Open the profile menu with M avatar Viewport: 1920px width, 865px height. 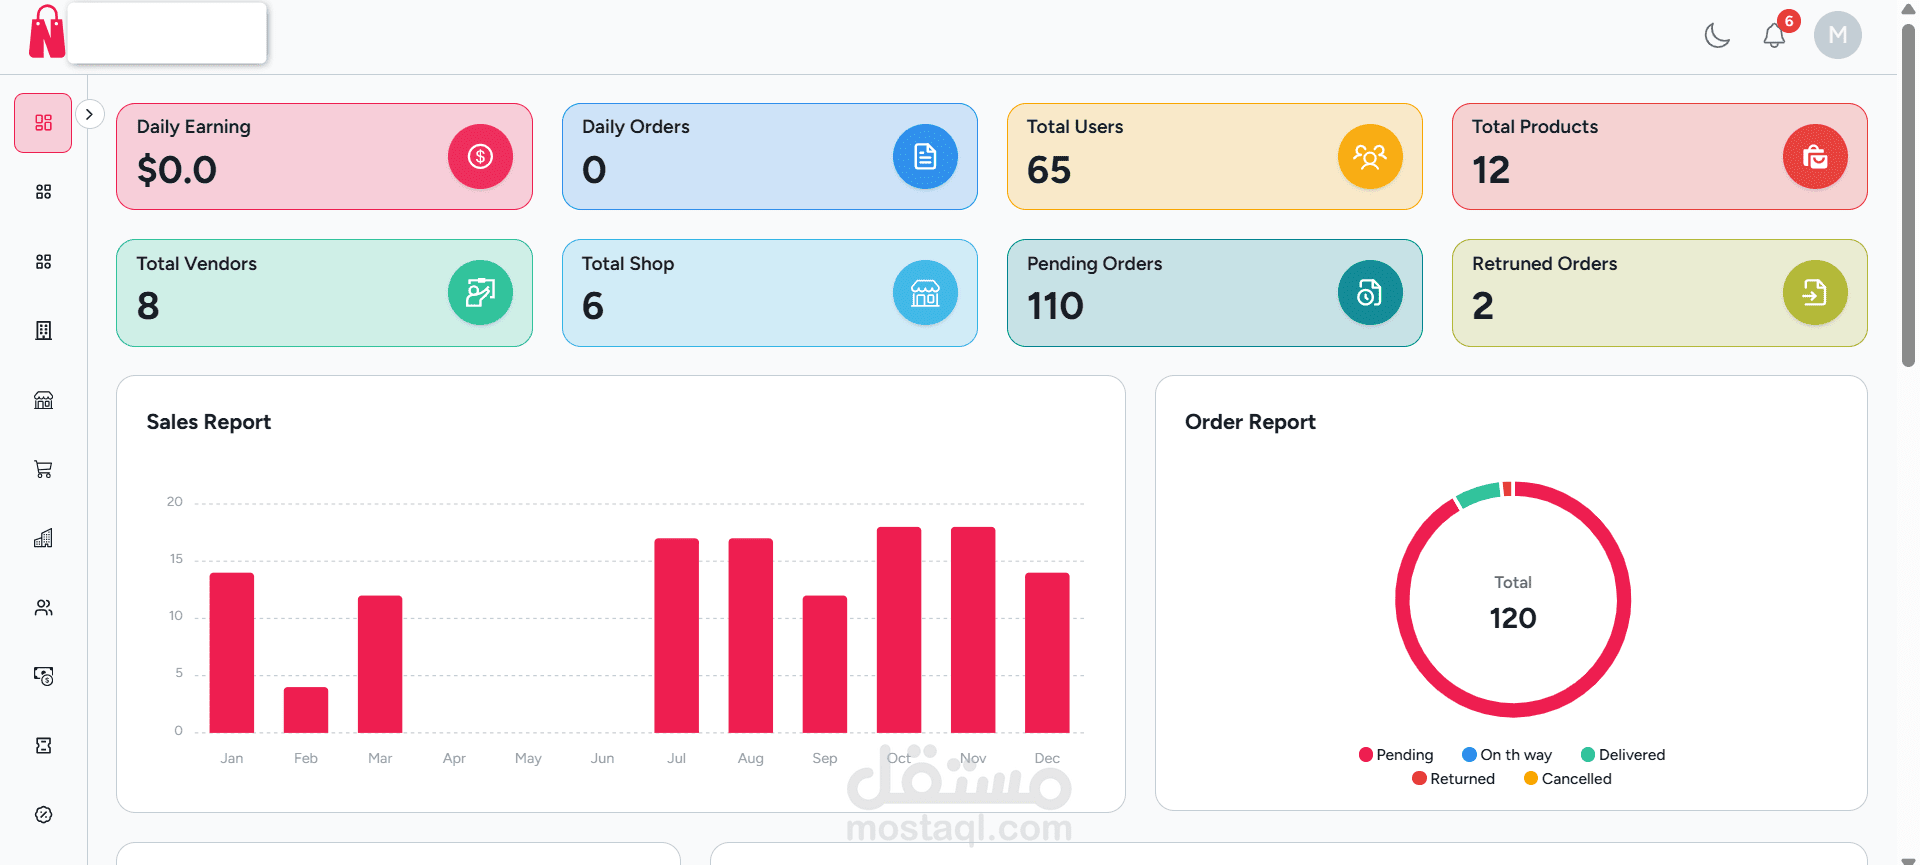coord(1838,36)
